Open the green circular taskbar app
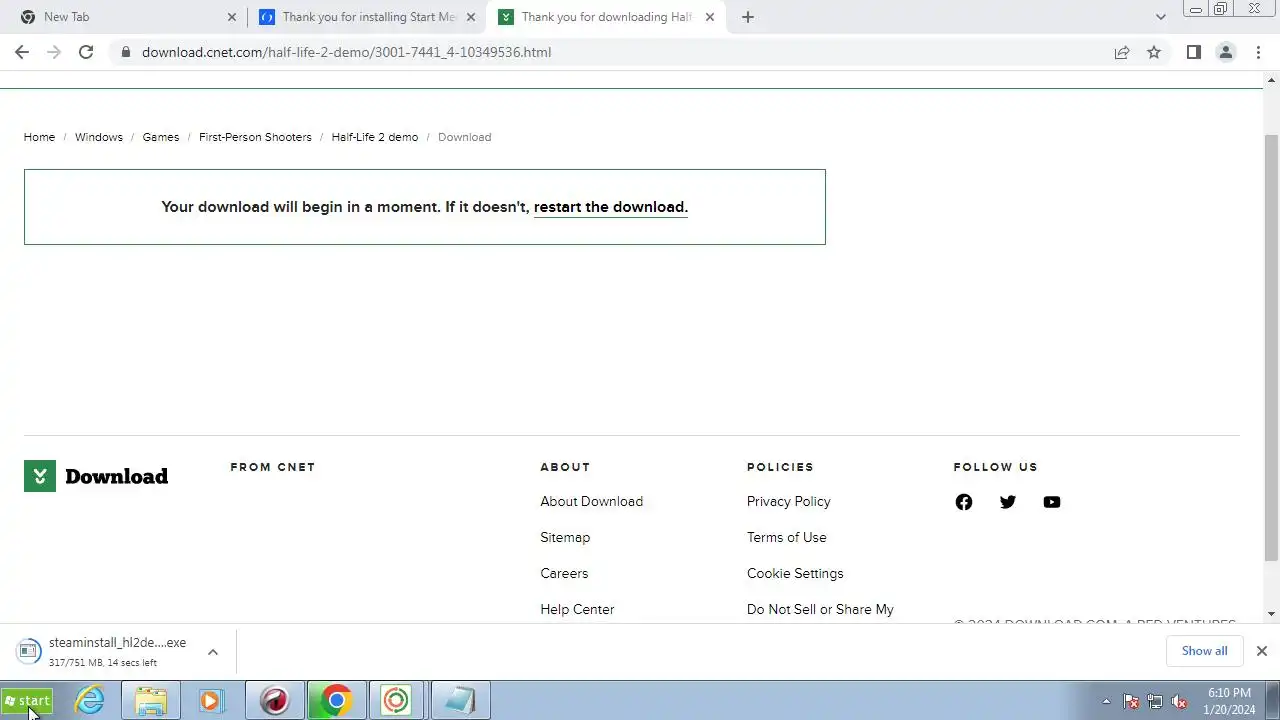 (397, 701)
